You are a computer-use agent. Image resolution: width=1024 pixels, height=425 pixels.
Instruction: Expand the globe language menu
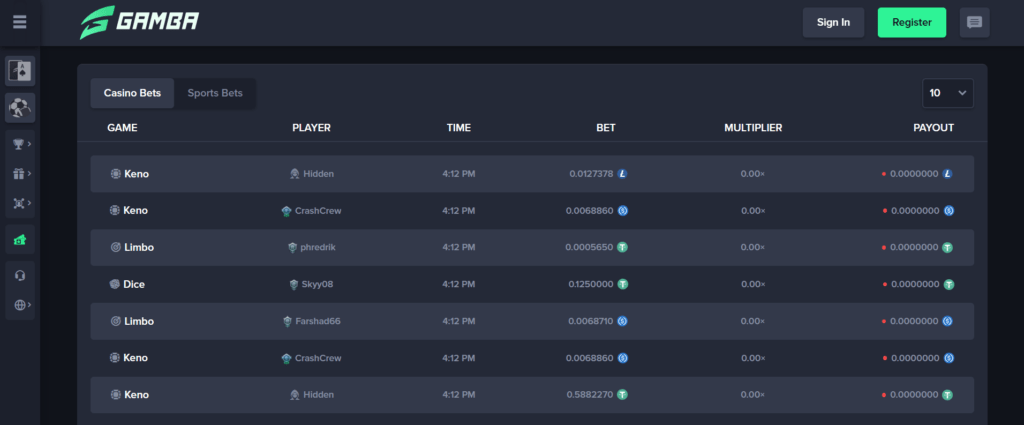click(20, 304)
